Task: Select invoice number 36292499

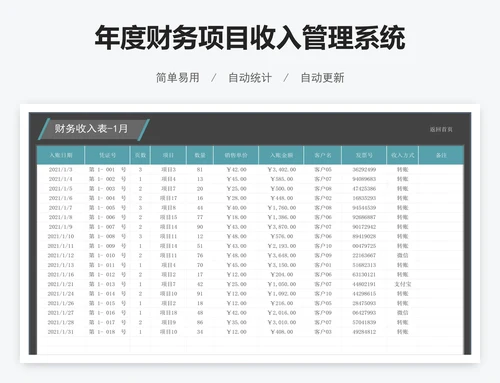Action: click(x=364, y=170)
